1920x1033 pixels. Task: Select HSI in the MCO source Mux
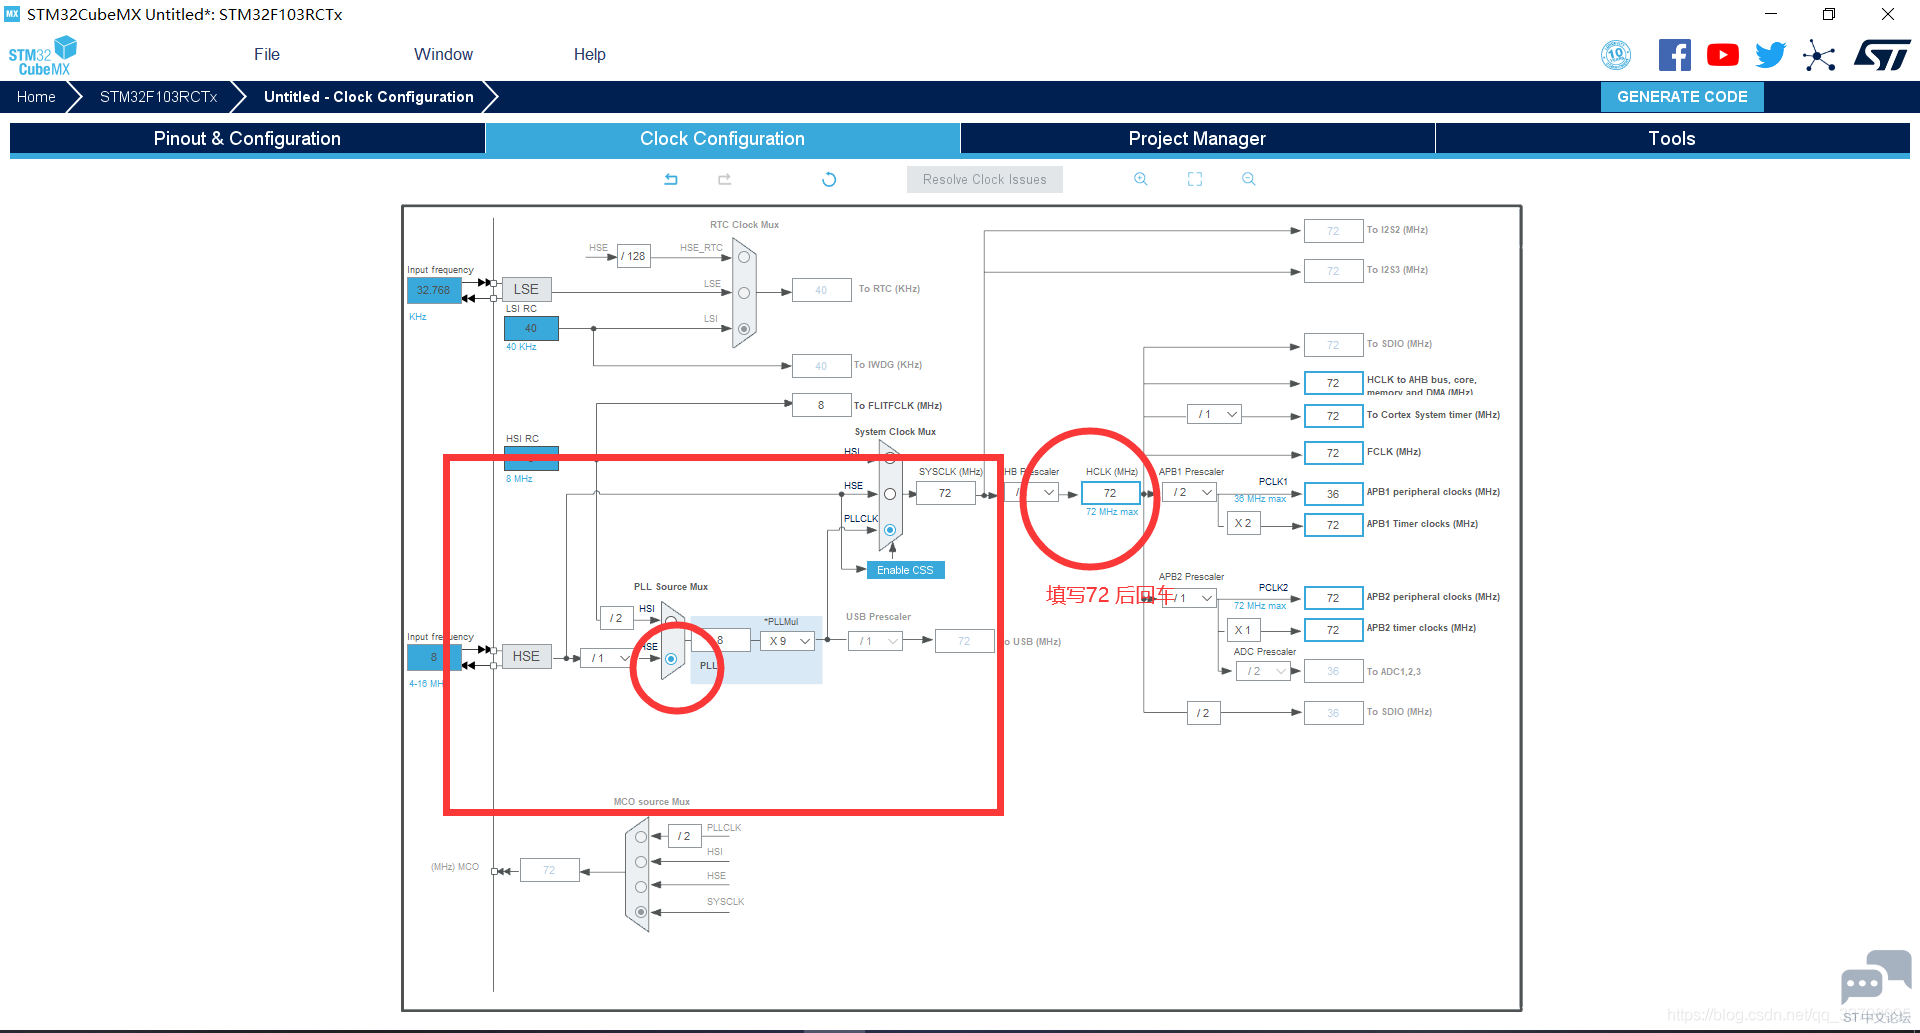click(641, 862)
